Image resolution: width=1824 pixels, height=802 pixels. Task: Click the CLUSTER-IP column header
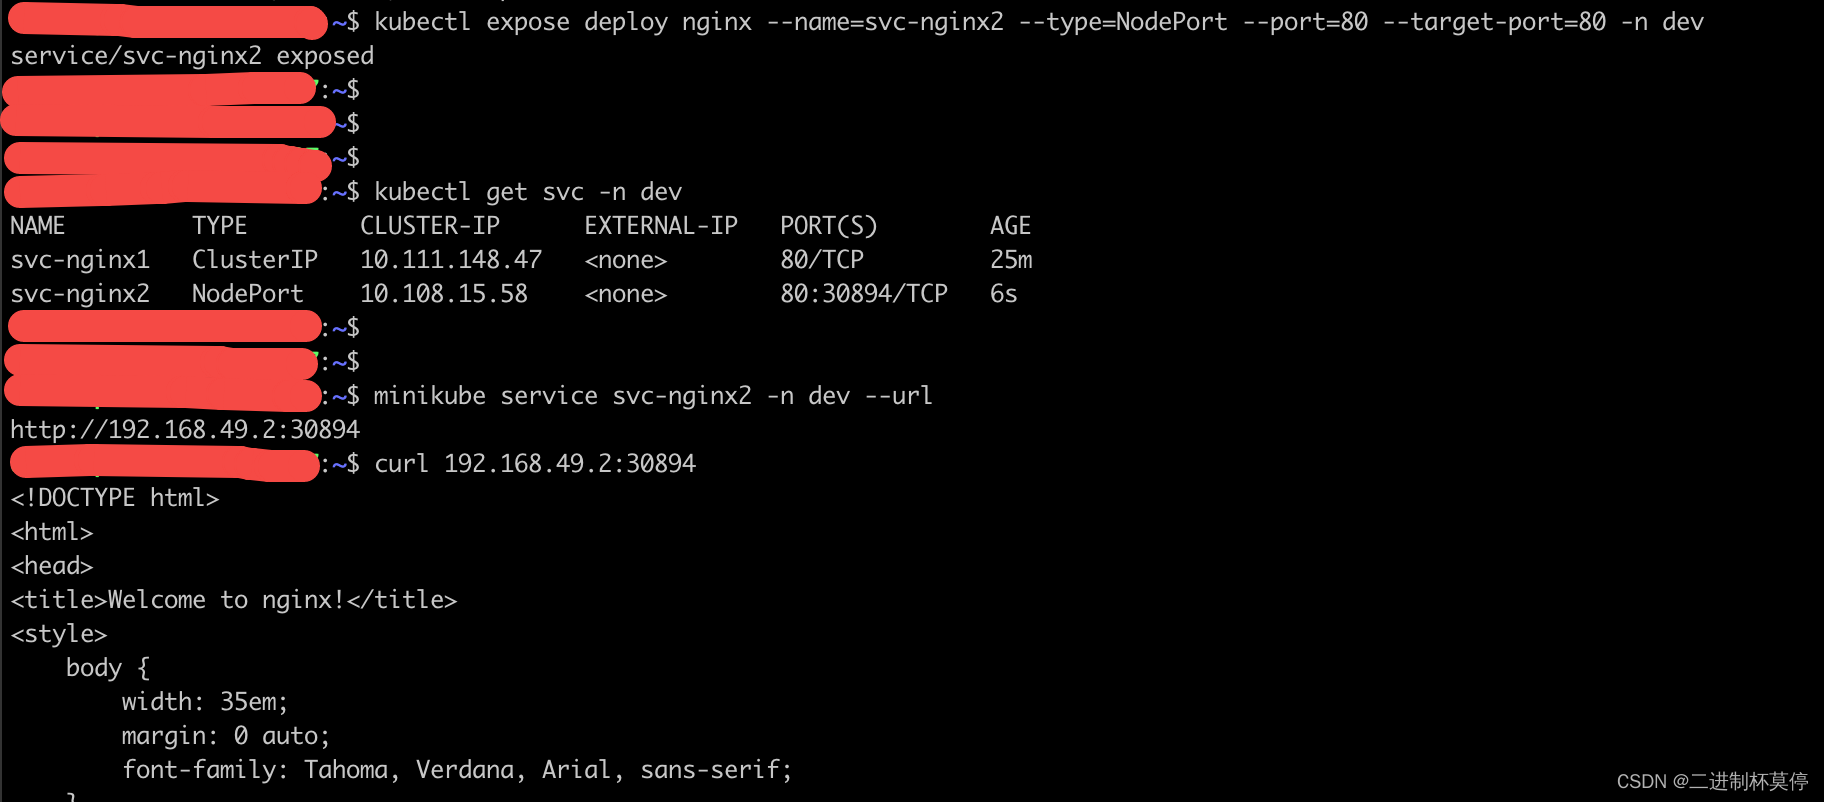click(430, 226)
